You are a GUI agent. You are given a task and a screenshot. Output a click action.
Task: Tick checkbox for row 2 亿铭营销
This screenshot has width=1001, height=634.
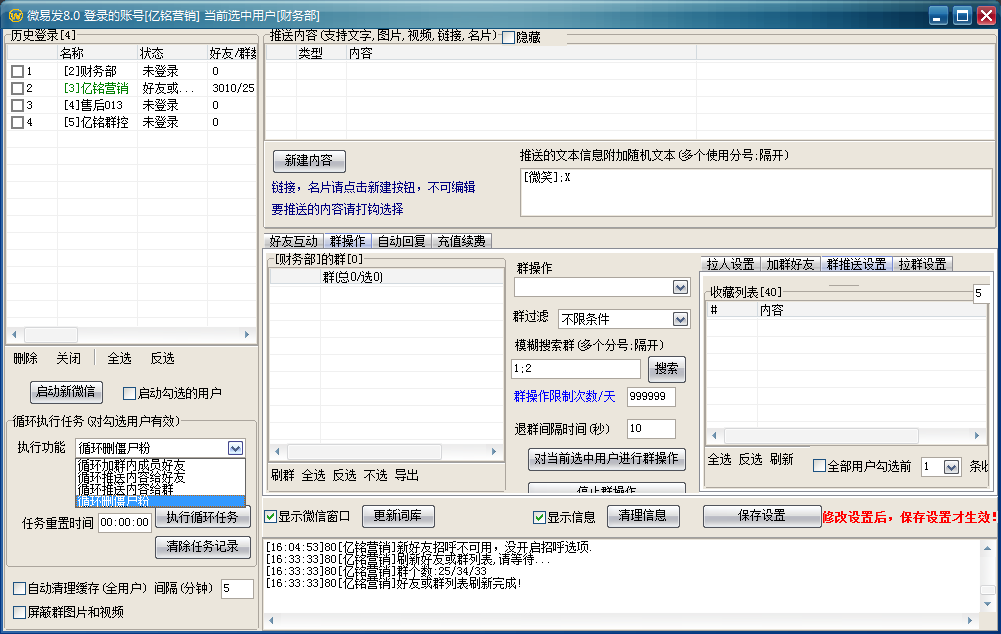(18, 88)
